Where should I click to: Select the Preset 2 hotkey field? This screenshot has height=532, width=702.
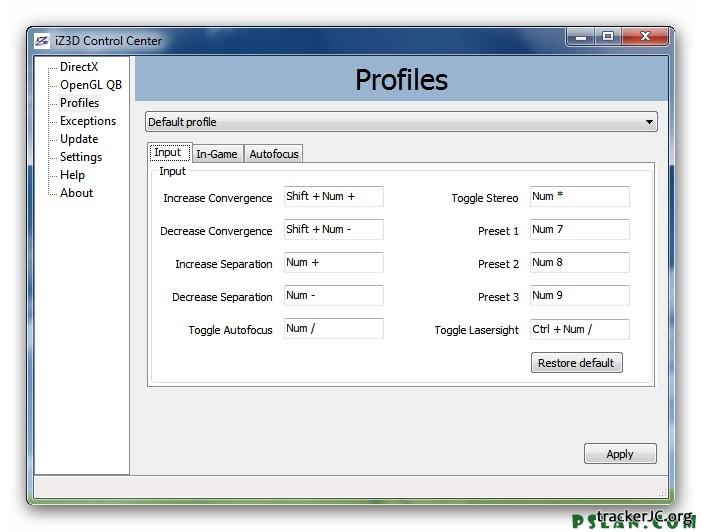(579, 263)
